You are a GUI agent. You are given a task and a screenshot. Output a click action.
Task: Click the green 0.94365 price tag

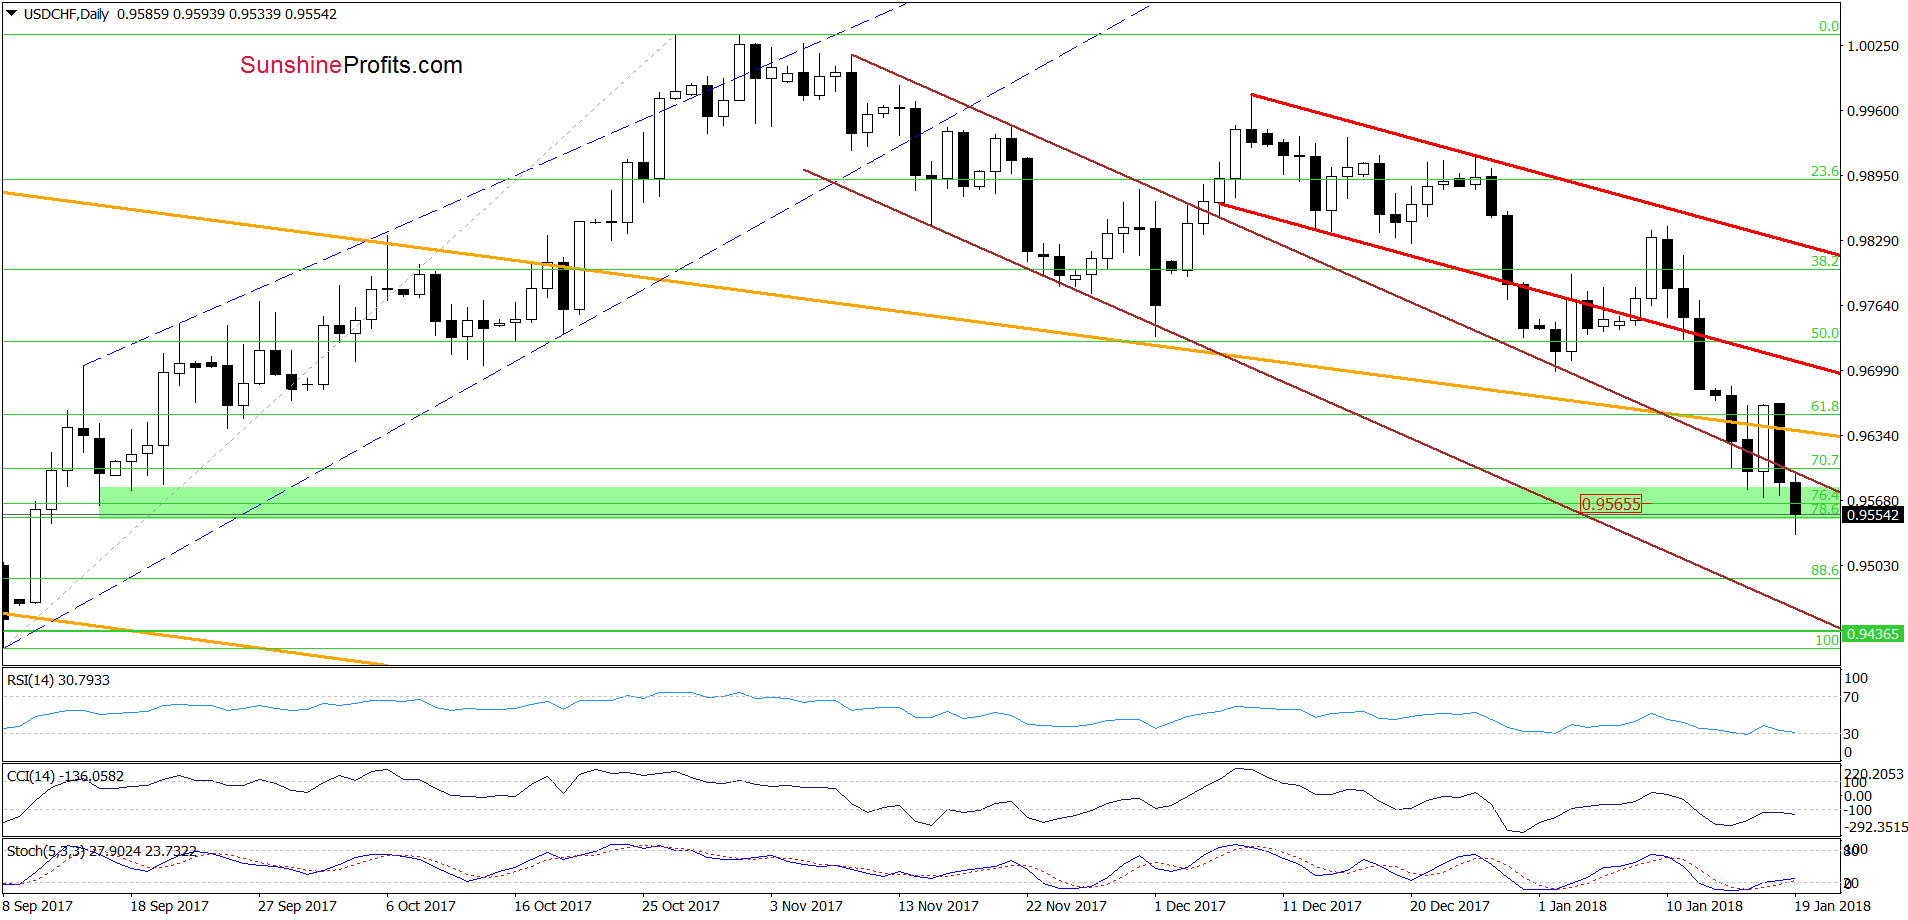pos(1872,634)
